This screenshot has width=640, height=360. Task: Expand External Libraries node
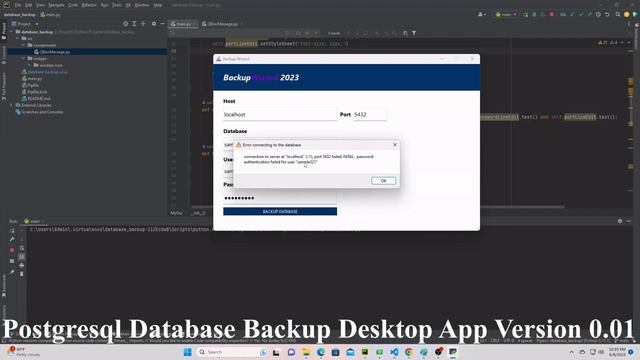11,105
